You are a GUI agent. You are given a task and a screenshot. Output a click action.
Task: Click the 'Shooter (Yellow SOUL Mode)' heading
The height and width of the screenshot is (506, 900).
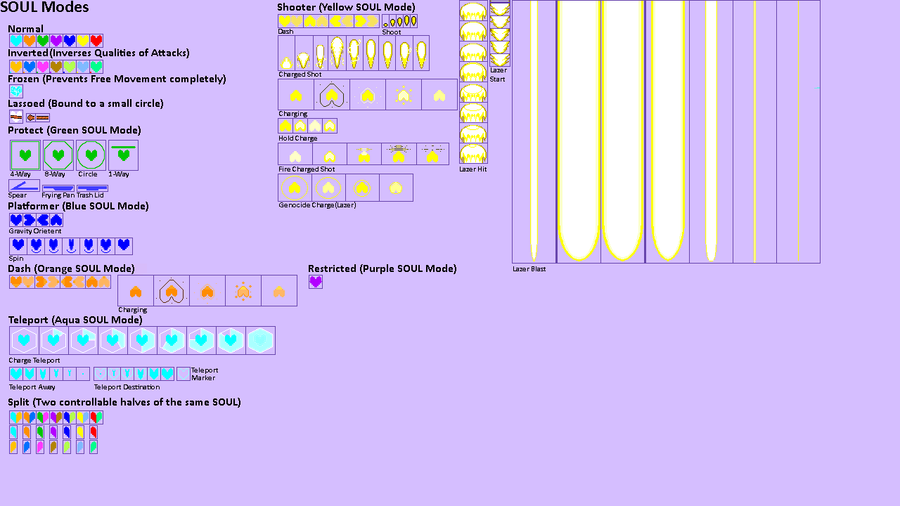tap(346, 7)
